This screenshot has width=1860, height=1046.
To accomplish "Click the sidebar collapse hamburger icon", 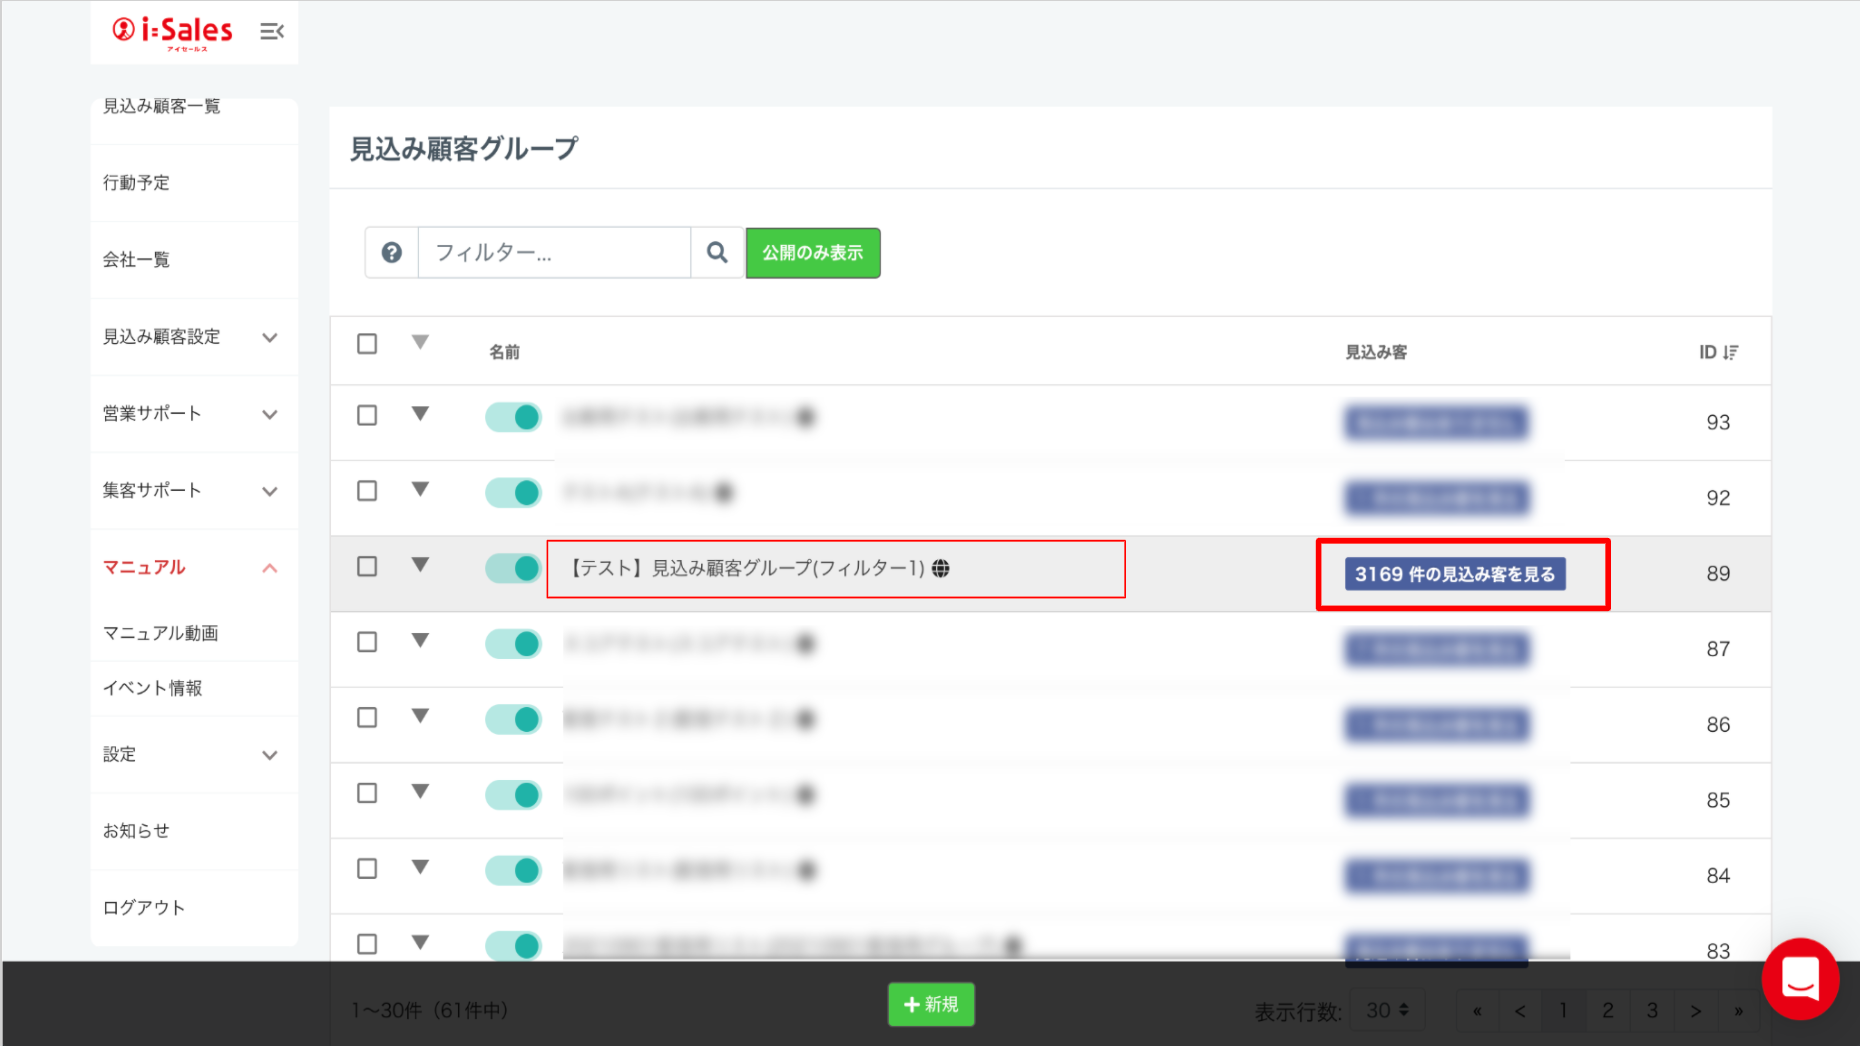I will point(271,32).
